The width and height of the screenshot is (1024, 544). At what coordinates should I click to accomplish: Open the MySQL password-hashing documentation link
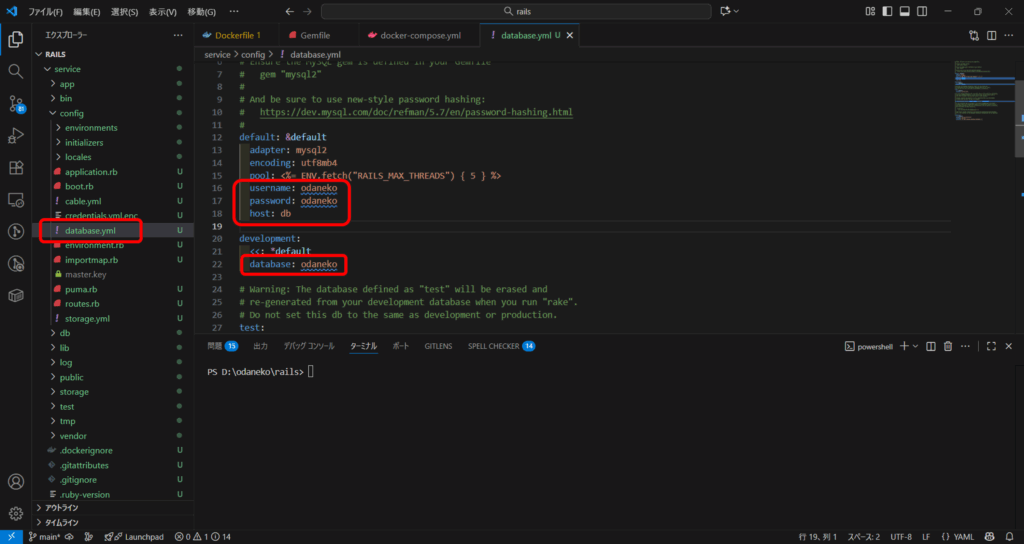pos(415,112)
